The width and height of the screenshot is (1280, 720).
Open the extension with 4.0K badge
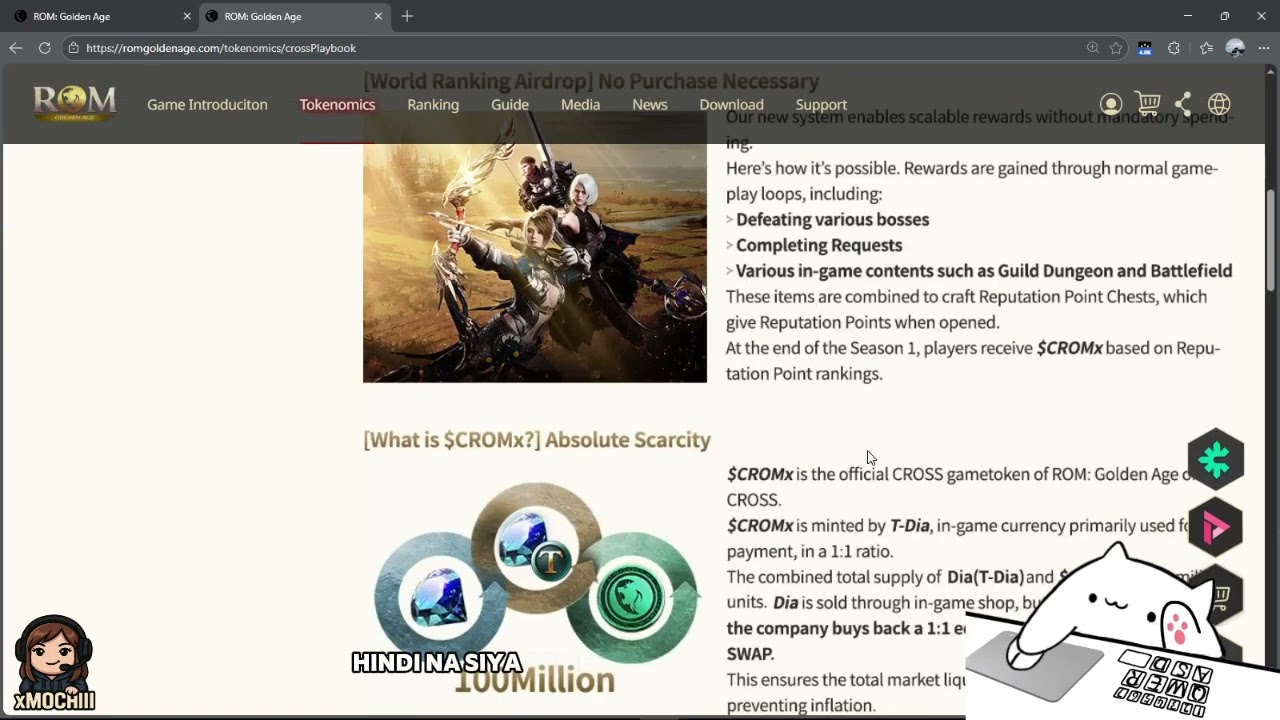point(1145,48)
